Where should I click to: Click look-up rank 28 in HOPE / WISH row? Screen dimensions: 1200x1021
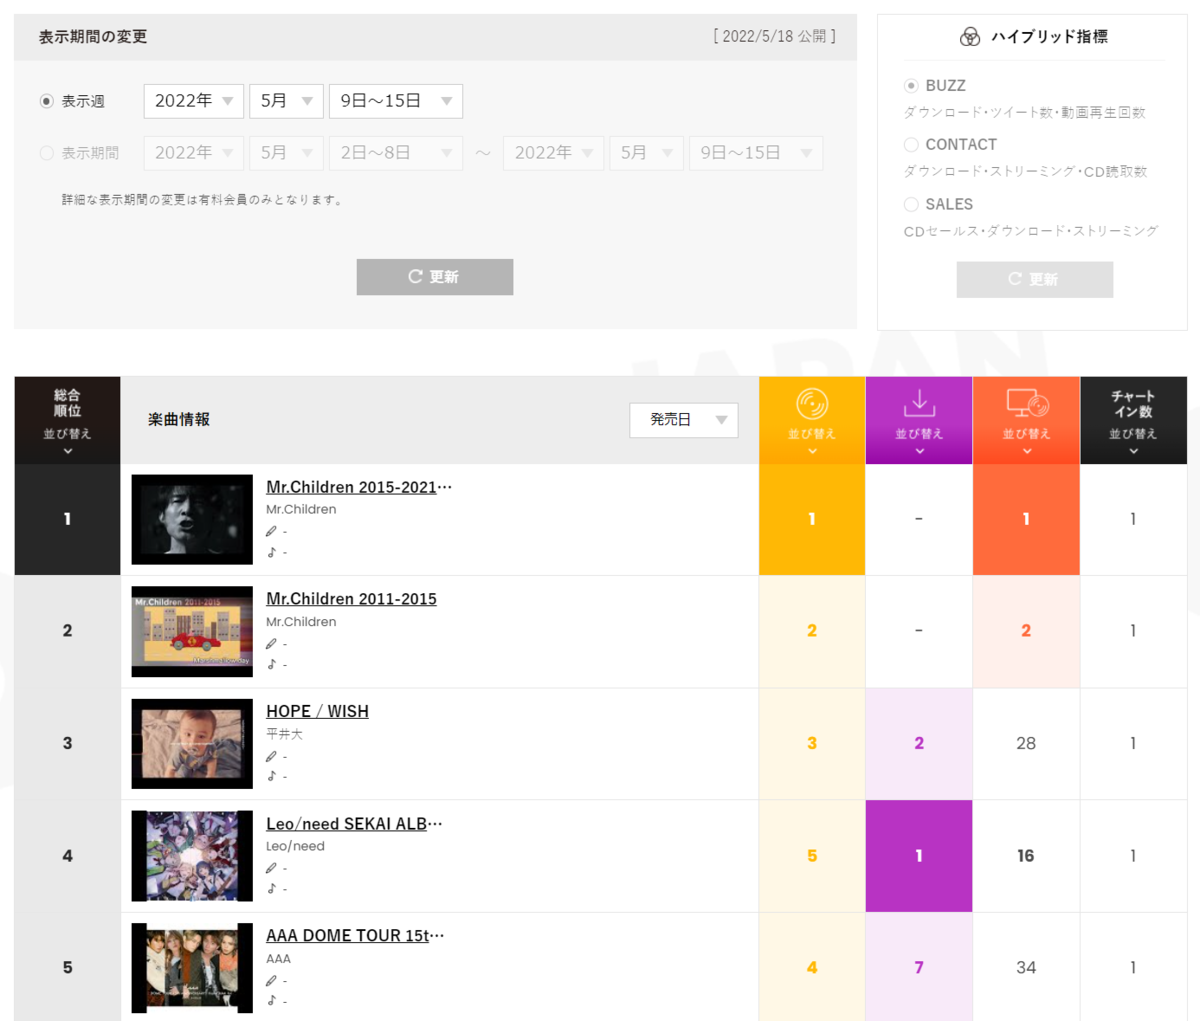point(1026,743)
